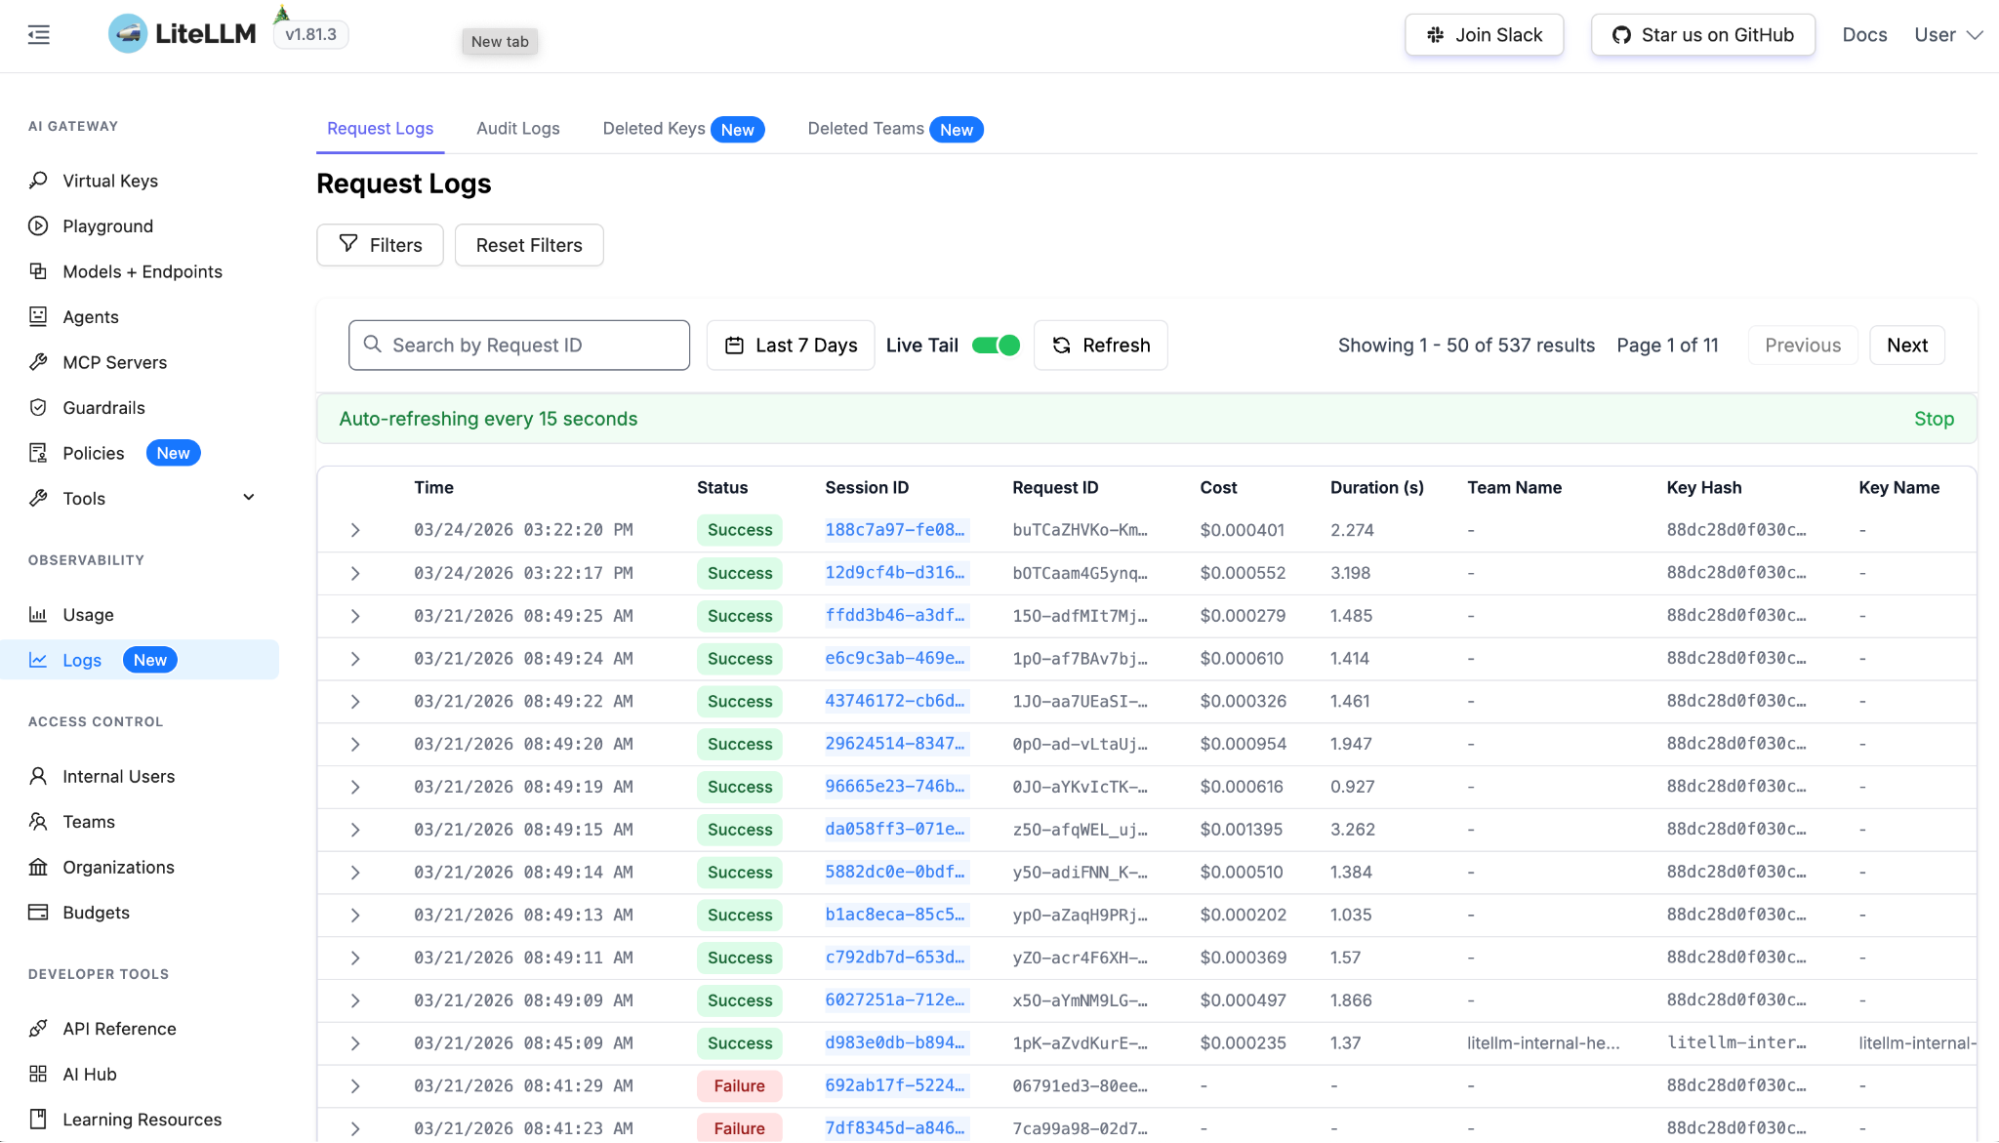The width and height of the screenshot is (1999, 1143).
Task: Open the Deleted Teams tab
Action: coord(865,128)
